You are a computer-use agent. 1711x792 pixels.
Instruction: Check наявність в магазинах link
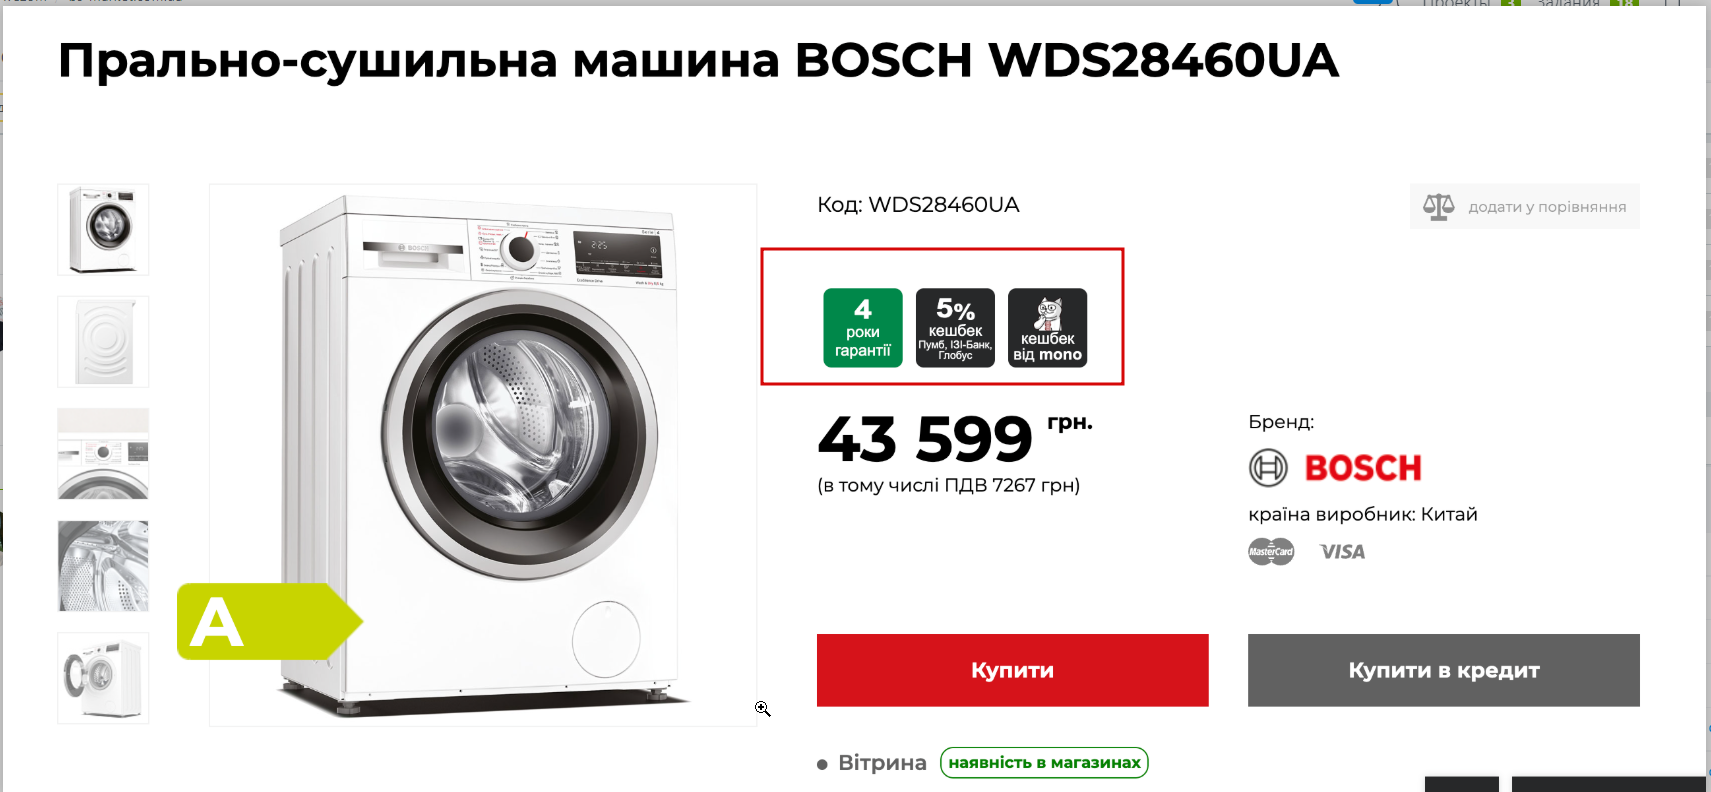[1044, 763]
